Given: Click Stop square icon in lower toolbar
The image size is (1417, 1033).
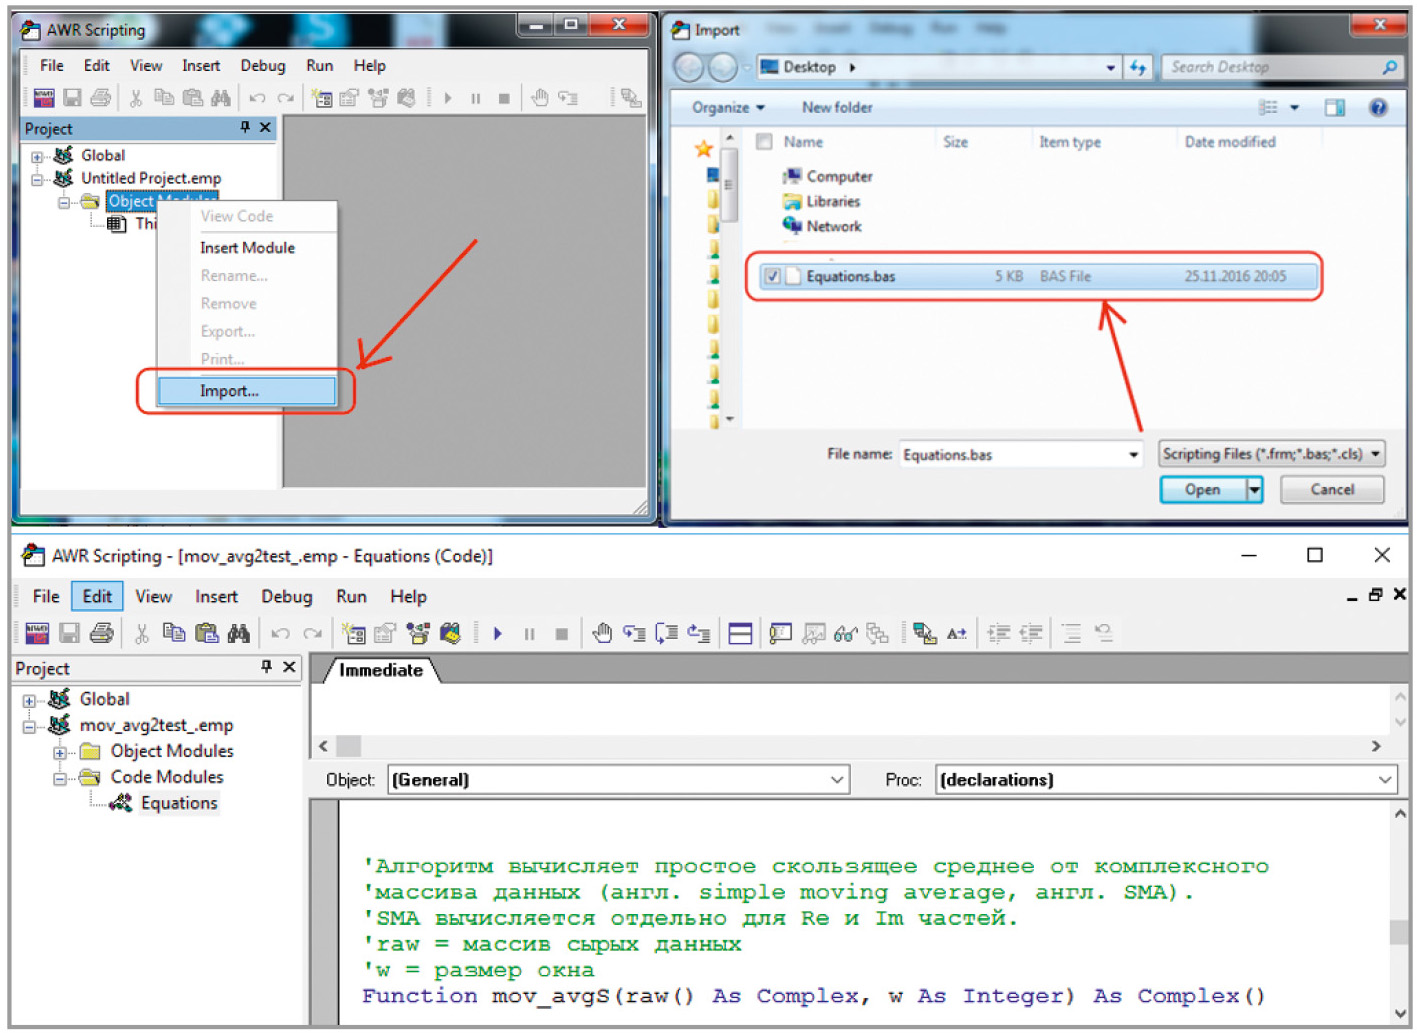Looking at the screenshot, I should (562, 633).
